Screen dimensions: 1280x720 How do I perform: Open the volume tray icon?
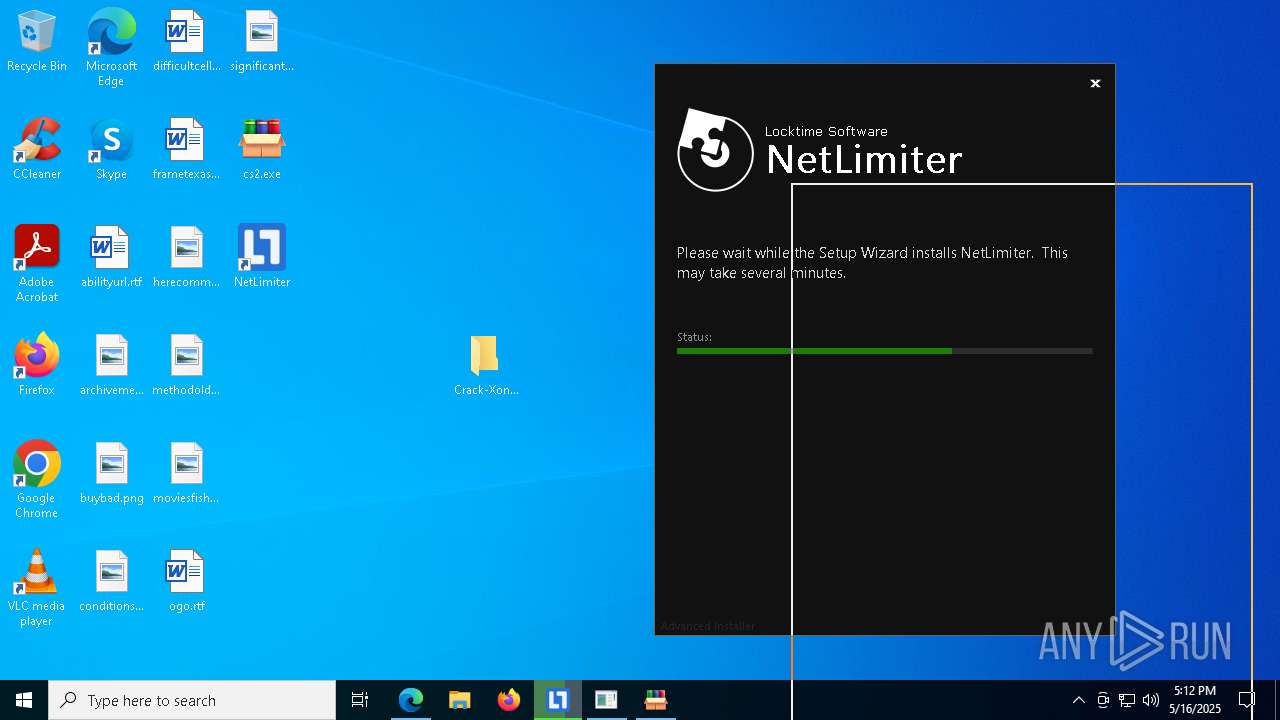pyautogui.click(x=1151, y=700)
